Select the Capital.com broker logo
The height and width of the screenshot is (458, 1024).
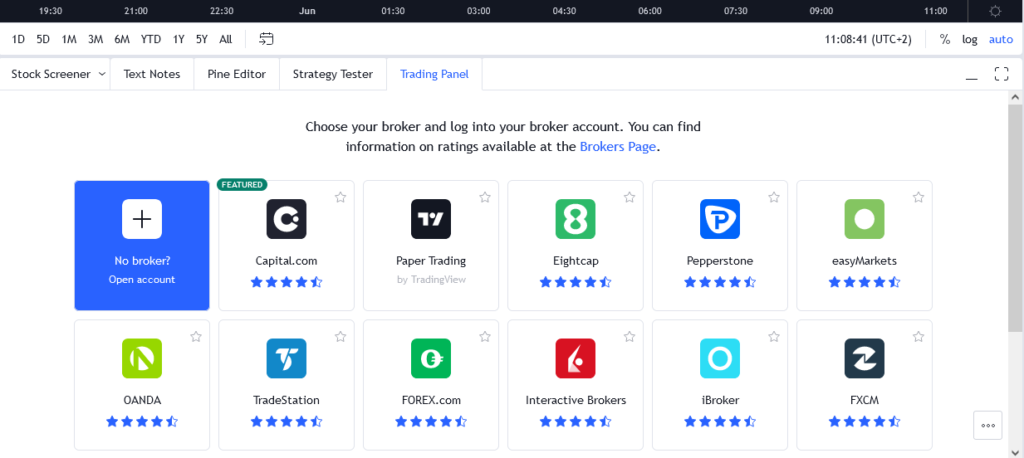click(286, 219)
